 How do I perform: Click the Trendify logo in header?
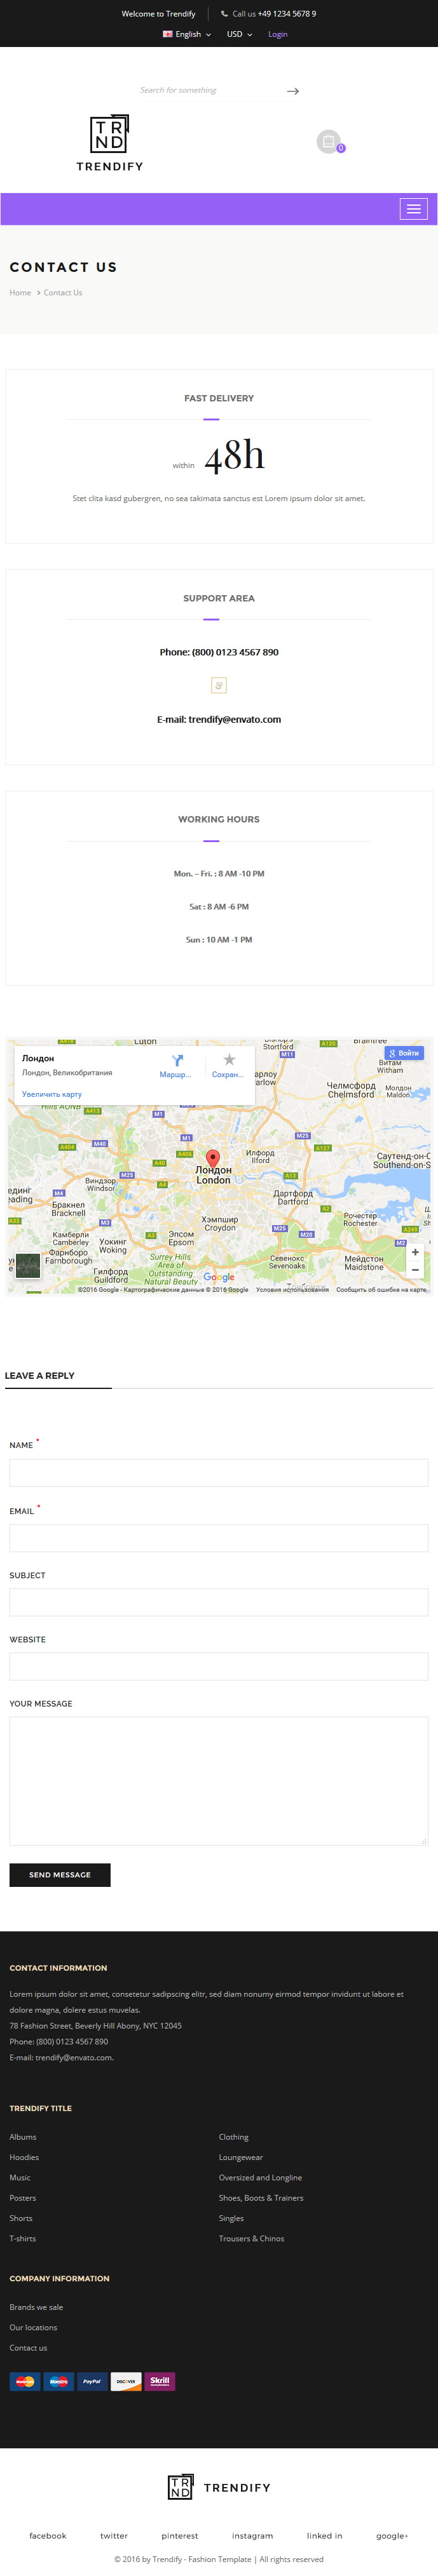[x=110, y=143]
